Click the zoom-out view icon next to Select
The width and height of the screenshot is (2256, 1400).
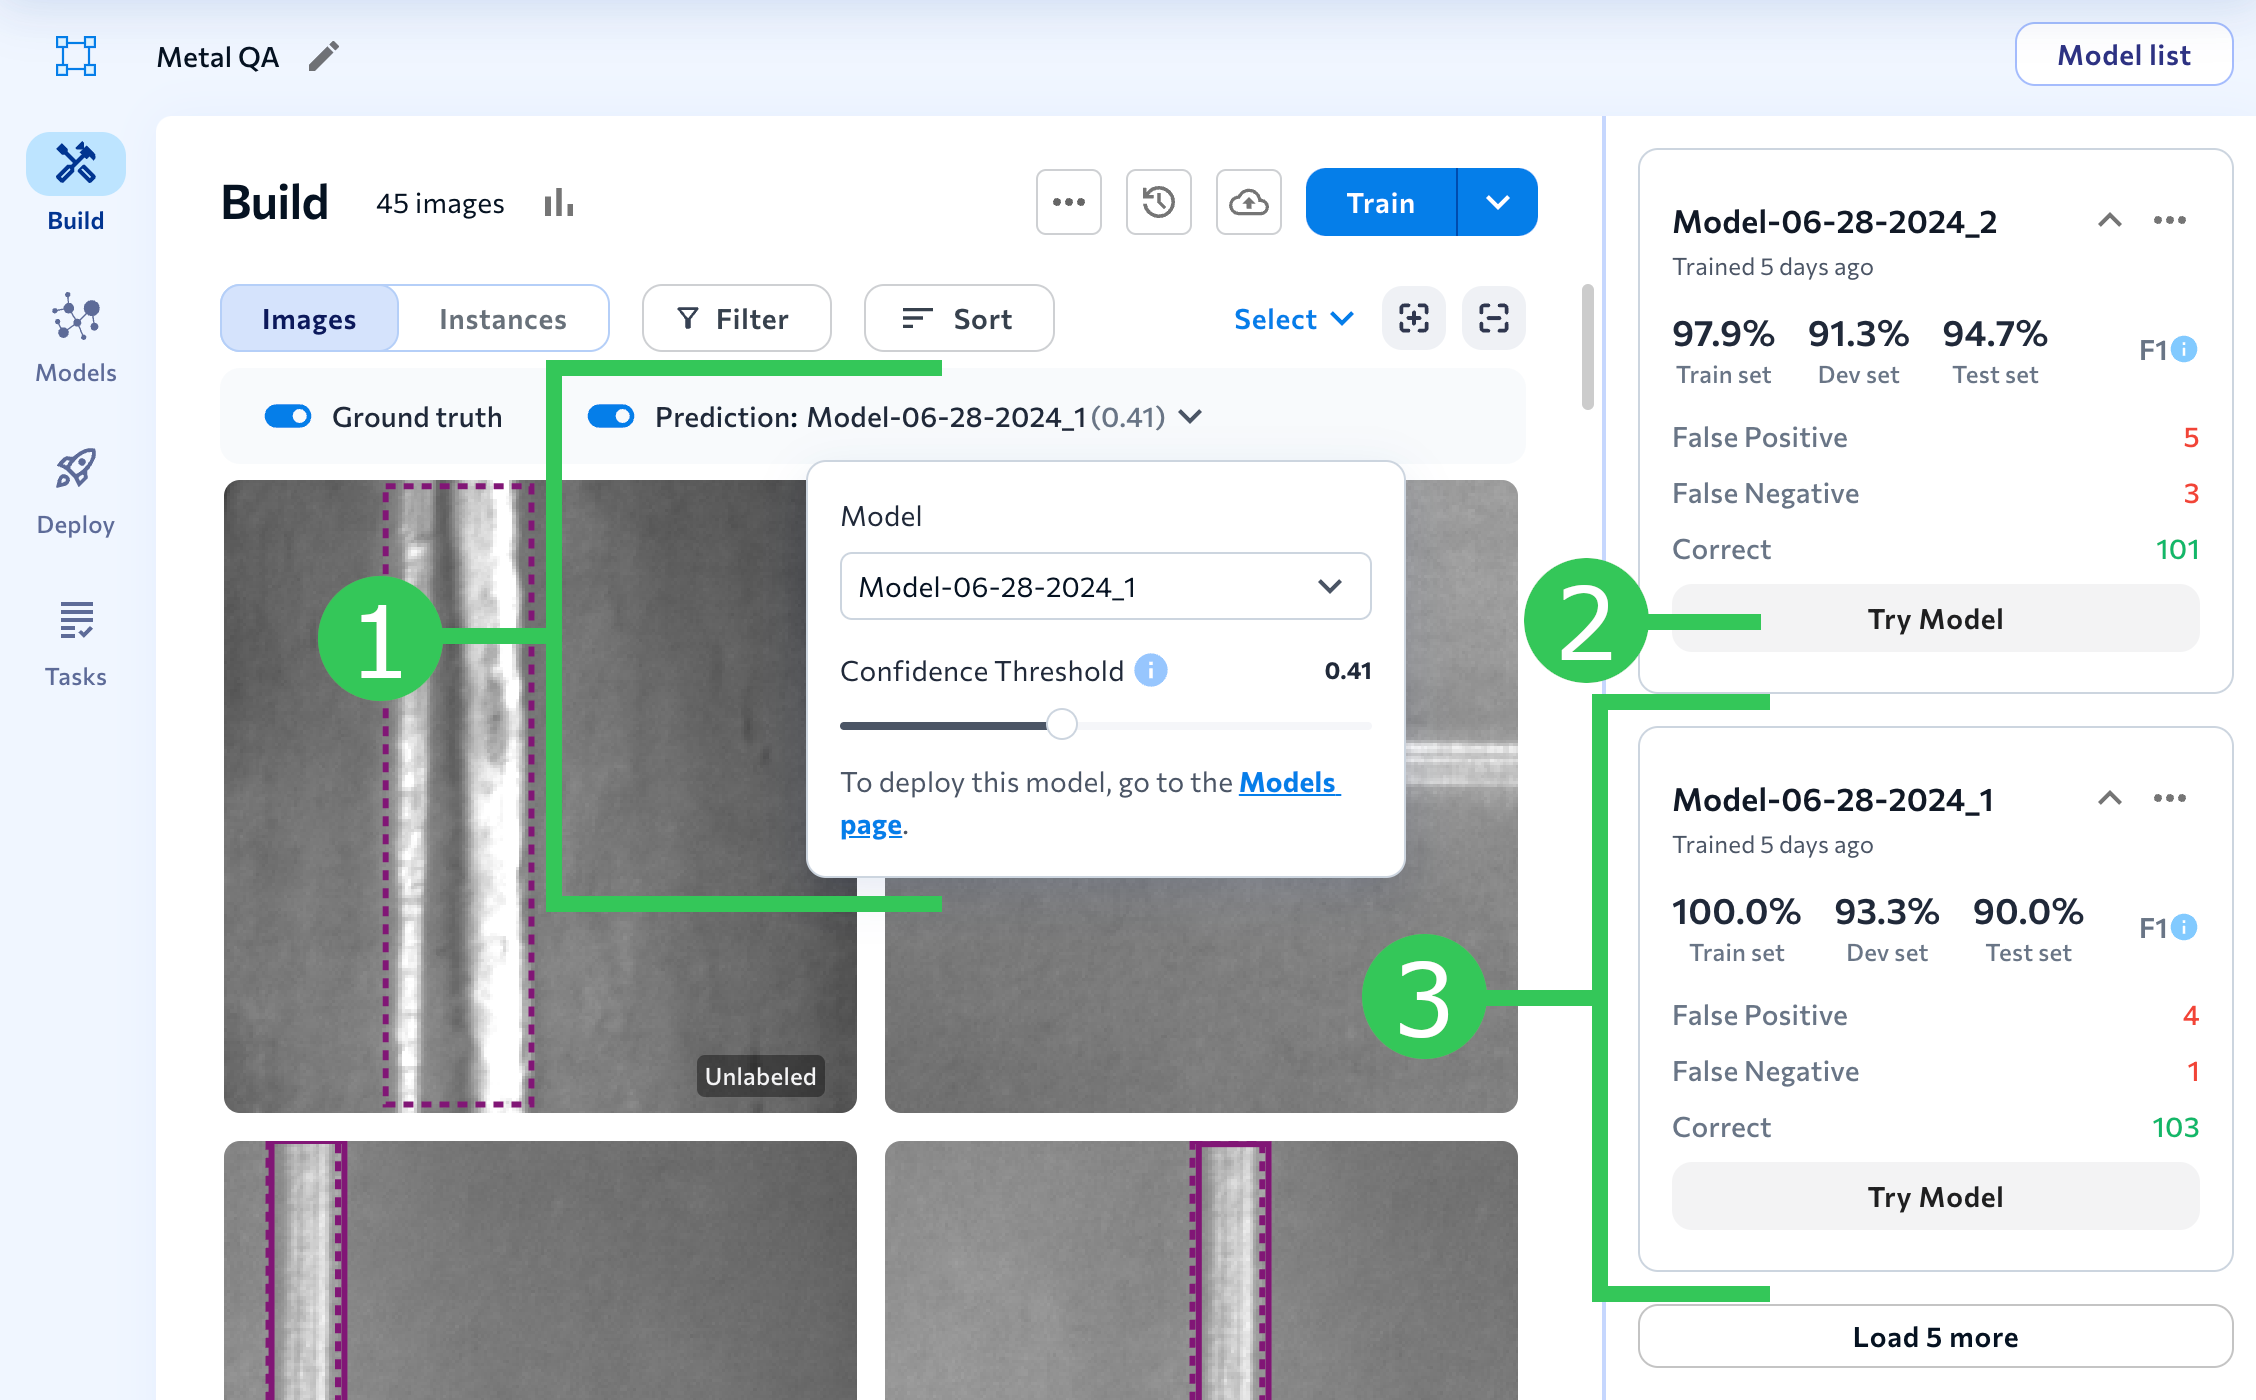1494,318
